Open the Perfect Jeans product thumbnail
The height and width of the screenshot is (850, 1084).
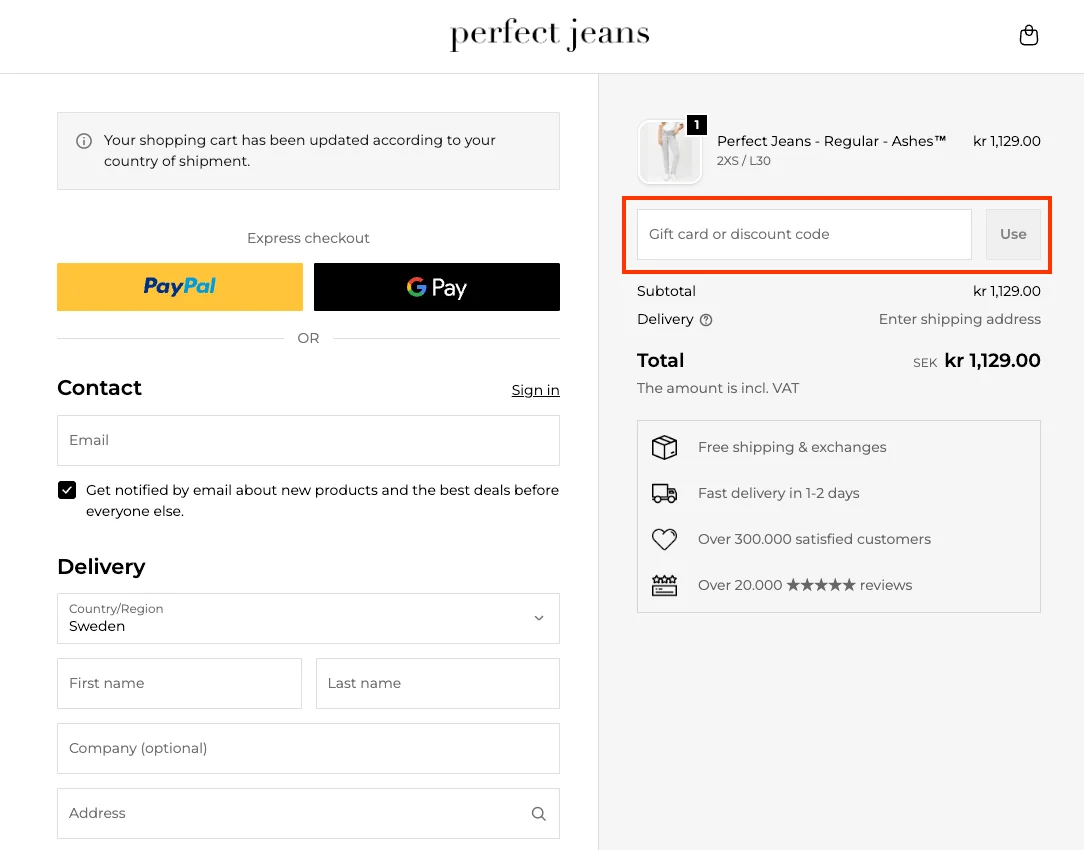tap(669, 152)
